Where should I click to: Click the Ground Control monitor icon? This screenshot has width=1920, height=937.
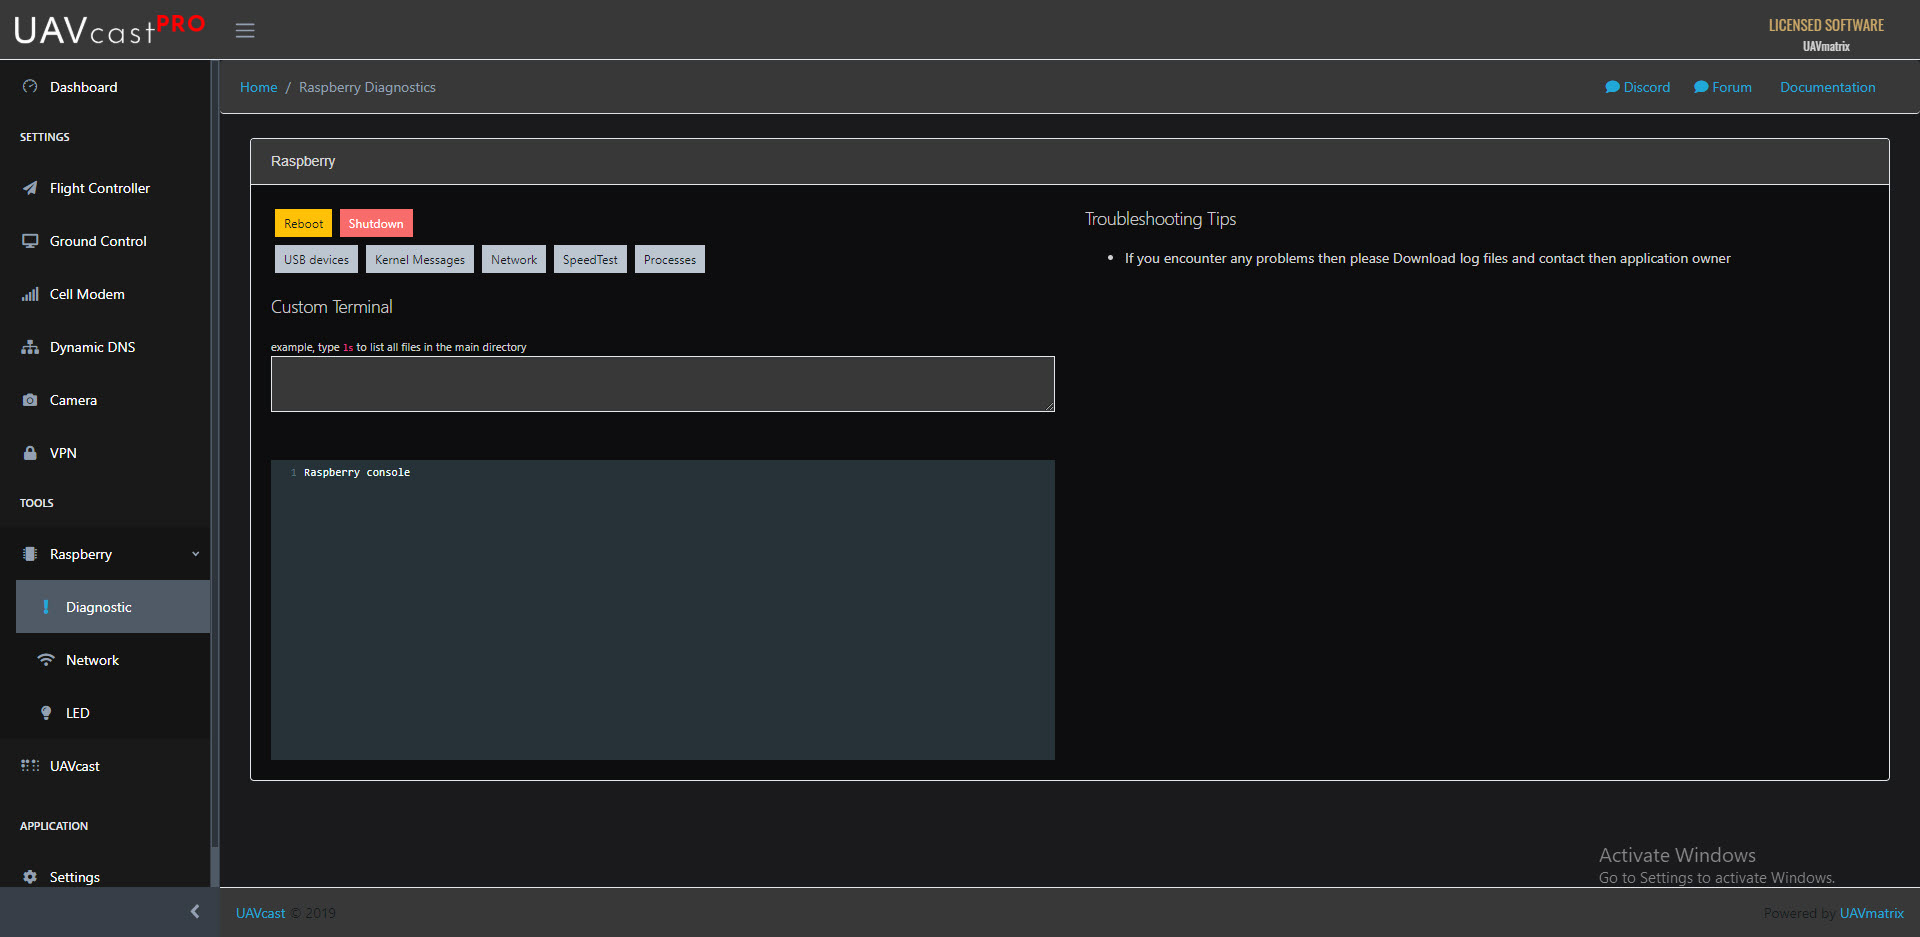[30, 241]
